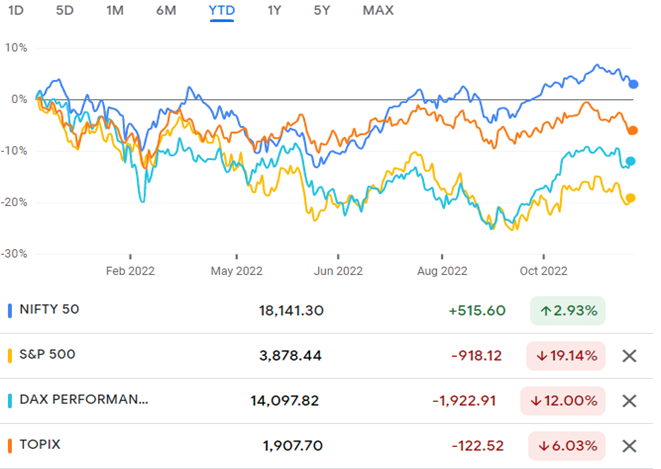Switch to the 1D time range

(16, 10)
